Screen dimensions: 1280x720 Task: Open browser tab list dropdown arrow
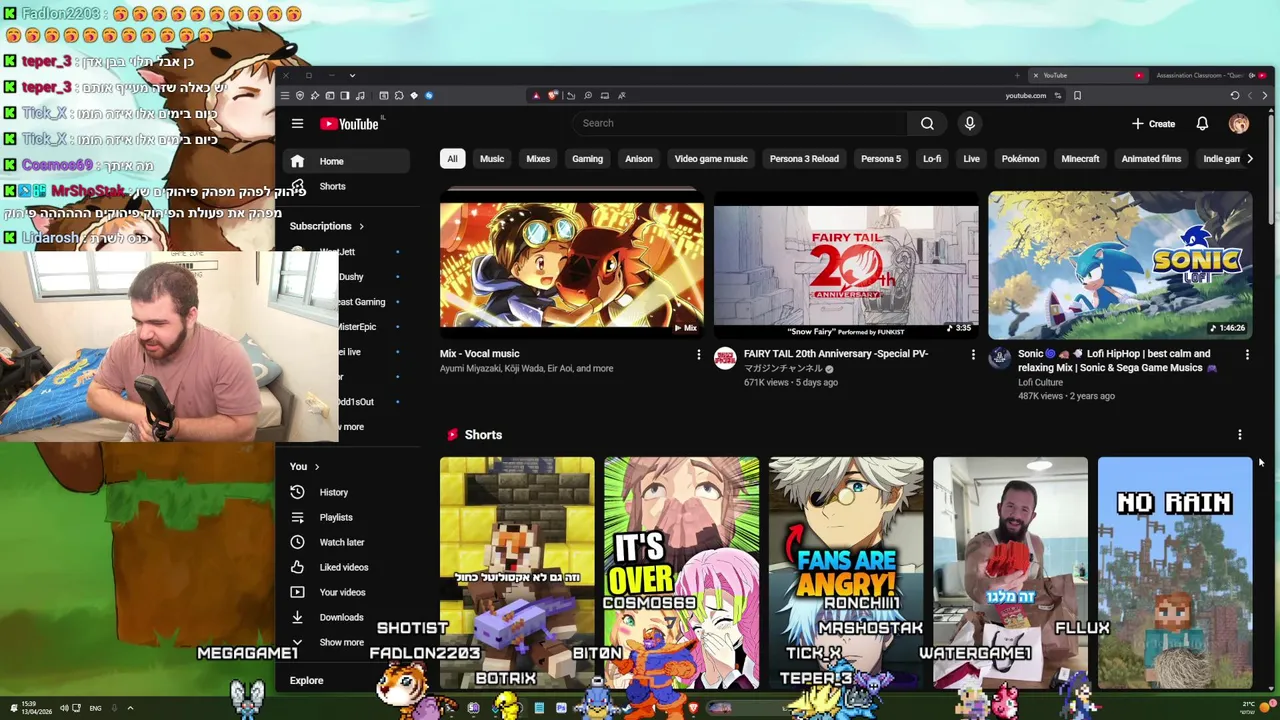point(352,75)
